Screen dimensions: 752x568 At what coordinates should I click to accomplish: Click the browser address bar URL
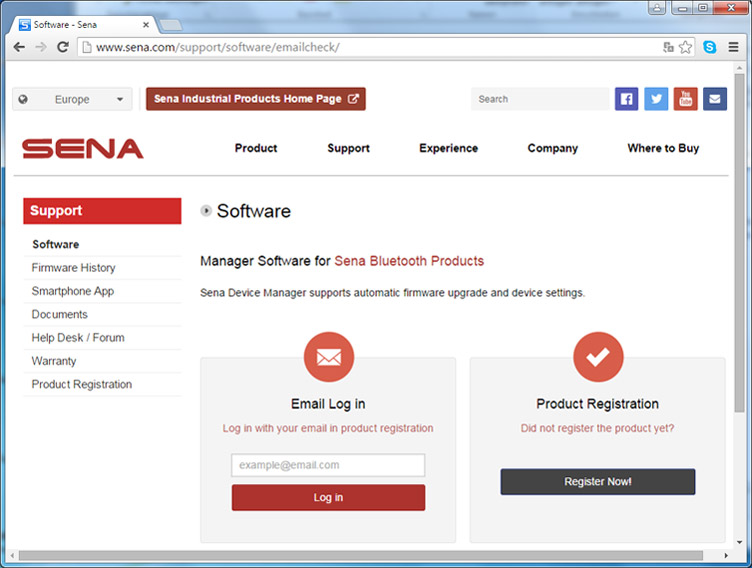point(218,47)
